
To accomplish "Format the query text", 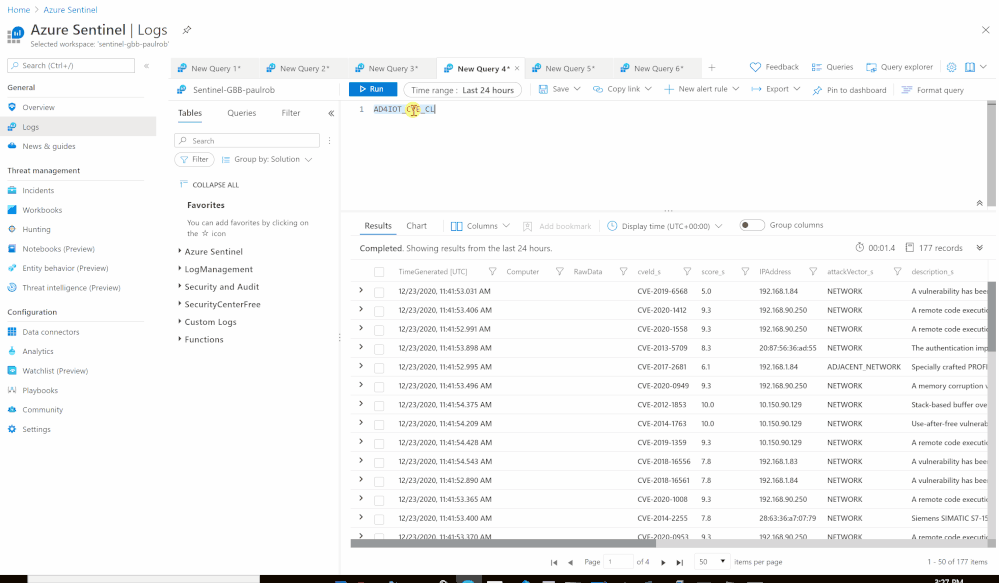I will tap(933, 90).
